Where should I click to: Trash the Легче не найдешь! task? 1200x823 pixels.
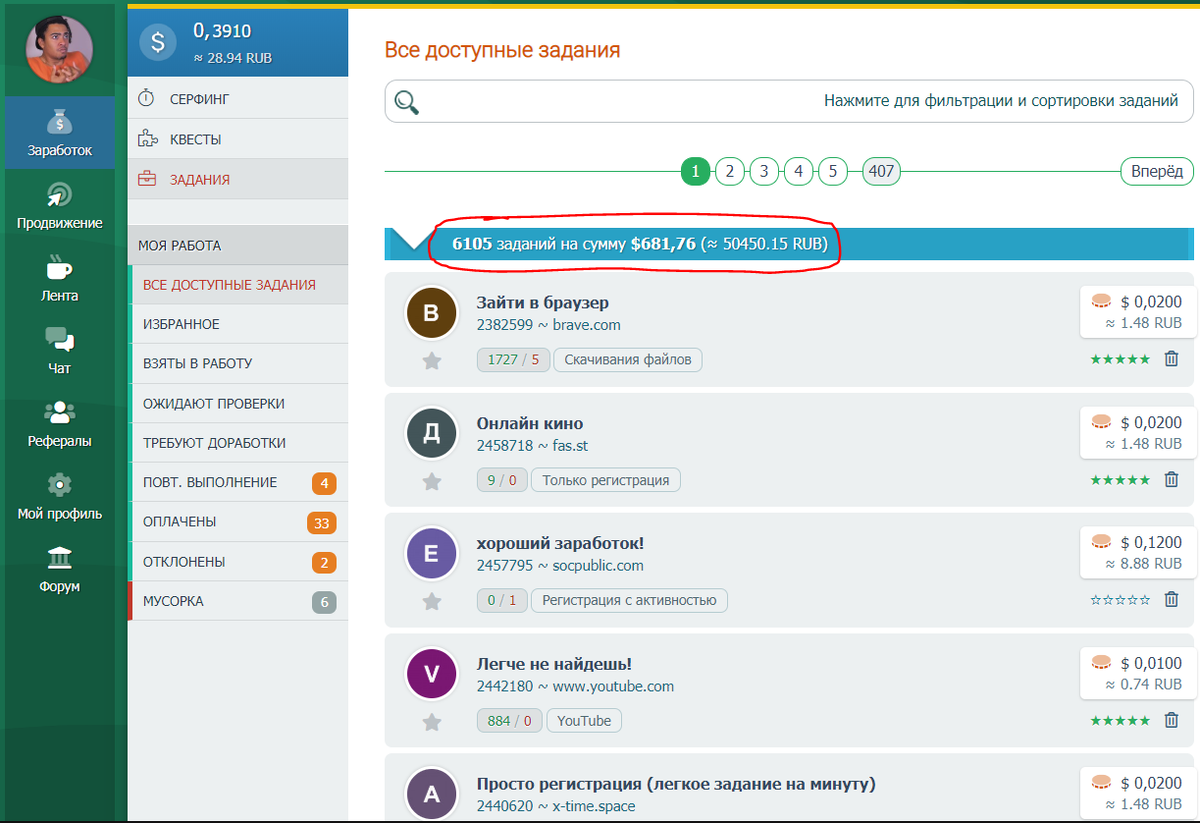1172,719
